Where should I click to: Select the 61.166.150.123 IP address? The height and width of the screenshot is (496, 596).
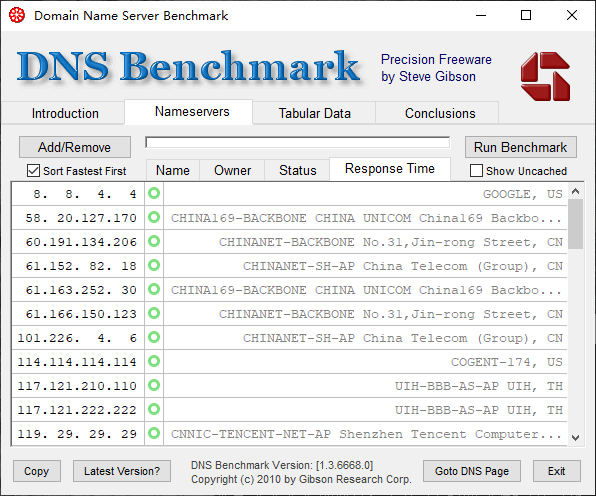tap(81, 314)
